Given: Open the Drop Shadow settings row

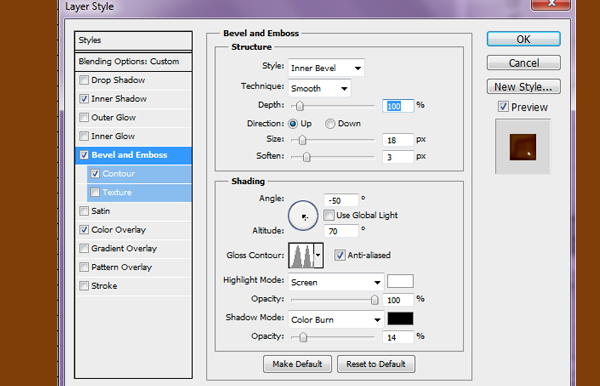Looking at the screenshot, I should [133, 80].
